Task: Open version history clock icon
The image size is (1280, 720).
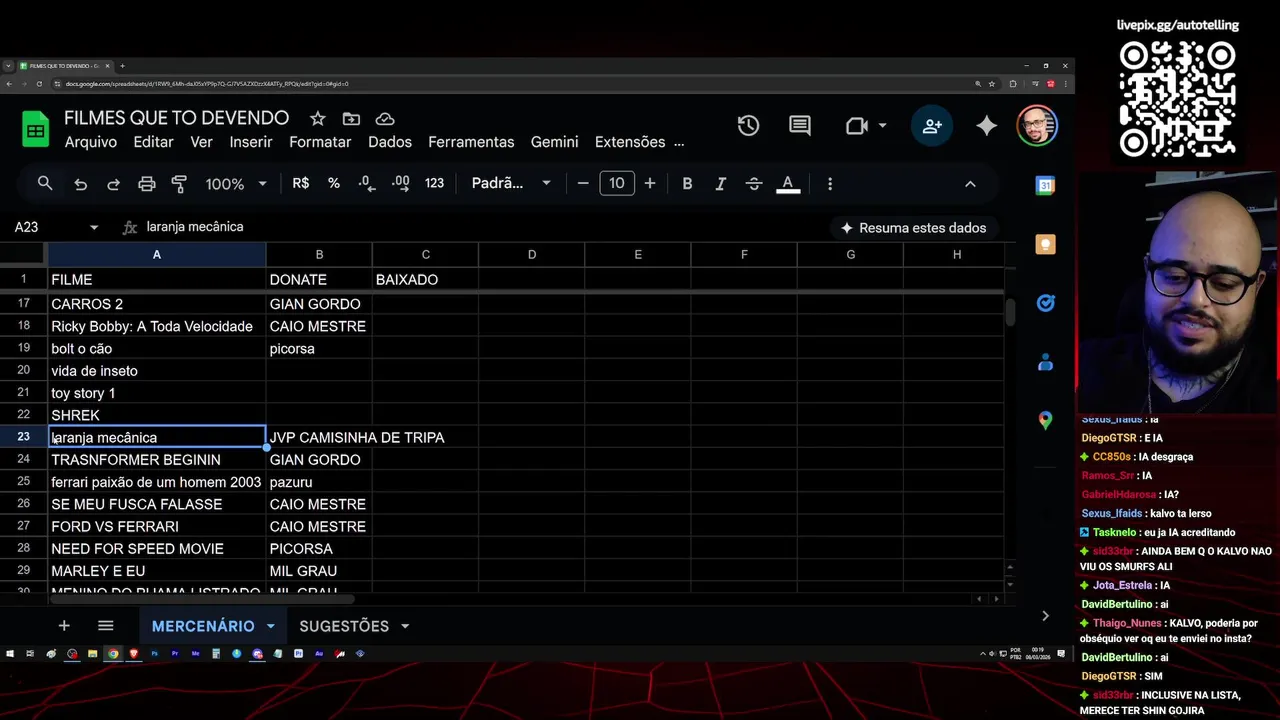Action: [748, 126]
